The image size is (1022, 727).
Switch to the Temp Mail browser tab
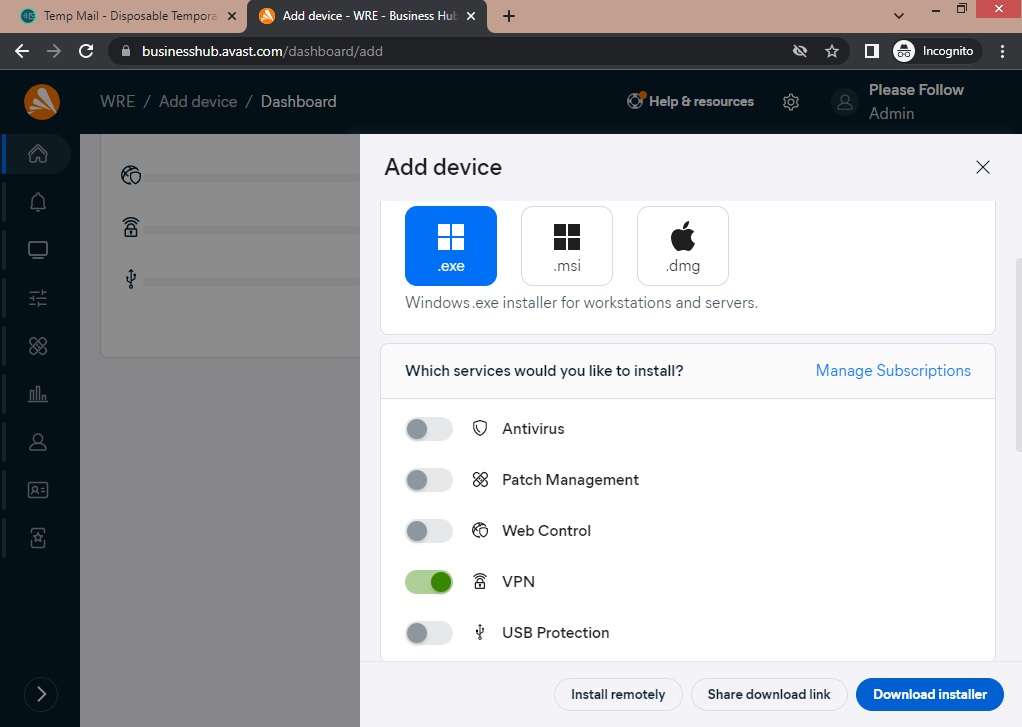pos(123,16)
